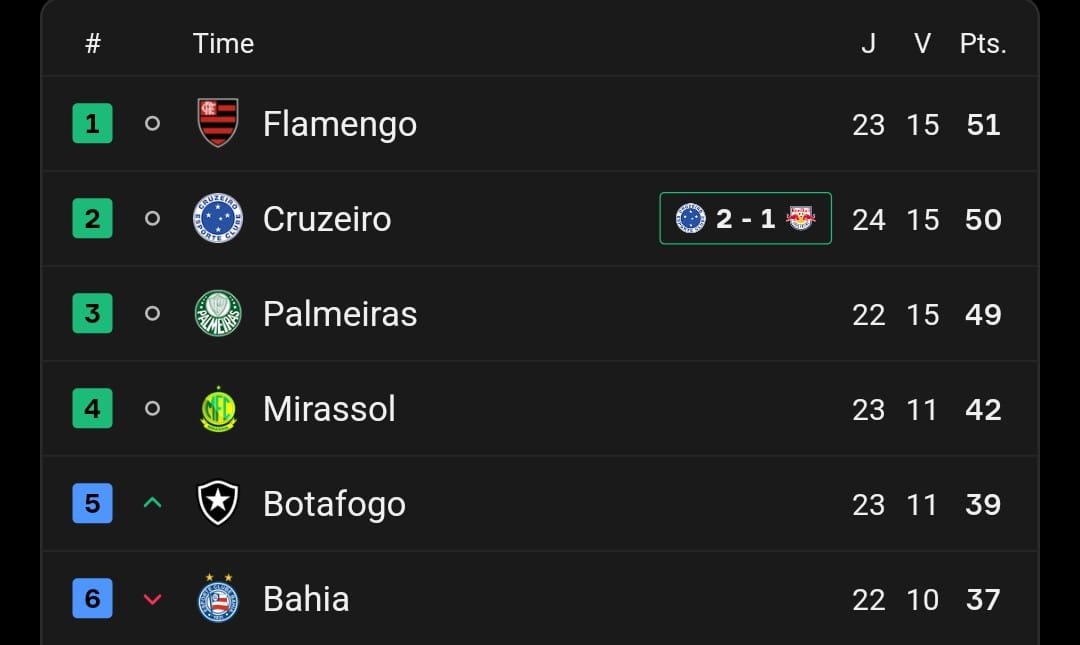Viewport: 1080px width, 645px height.
Task: Open the Botafogo star shield crest
Action: 218,503
